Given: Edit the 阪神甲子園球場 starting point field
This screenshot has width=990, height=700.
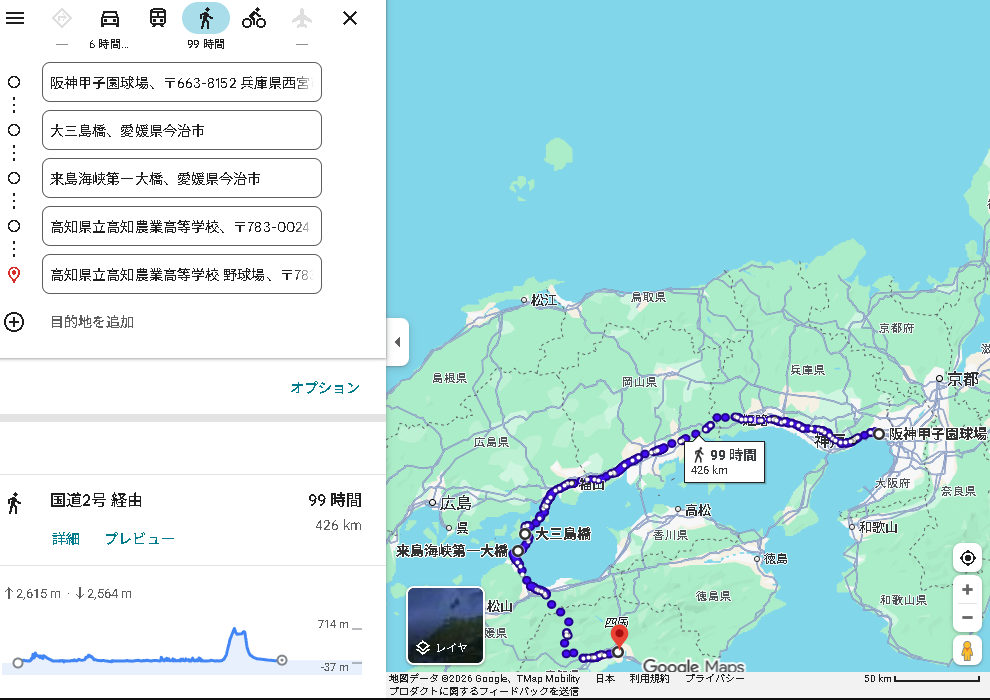Looking at the screenshot, I should (181, 82).
